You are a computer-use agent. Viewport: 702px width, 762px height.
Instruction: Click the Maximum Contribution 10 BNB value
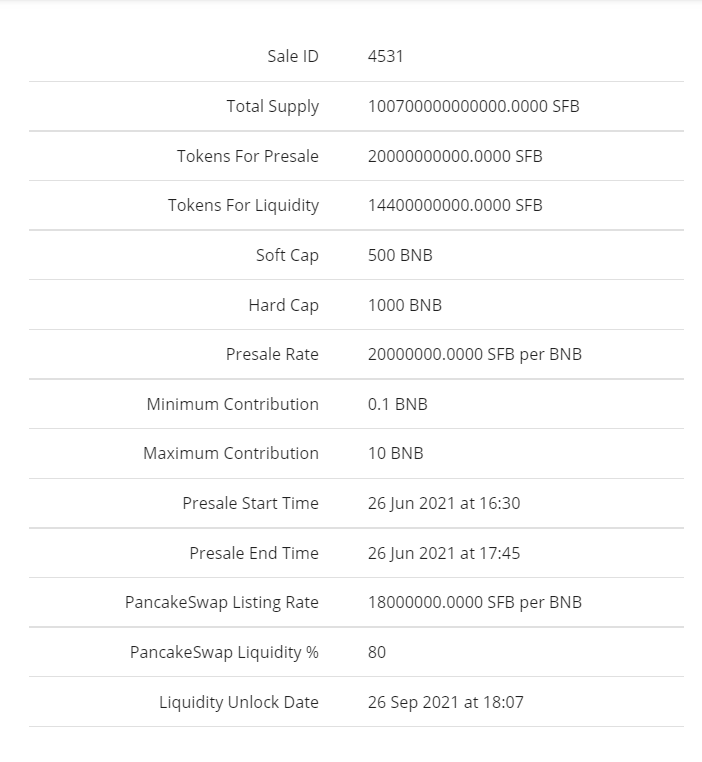(x=395, y=453)
